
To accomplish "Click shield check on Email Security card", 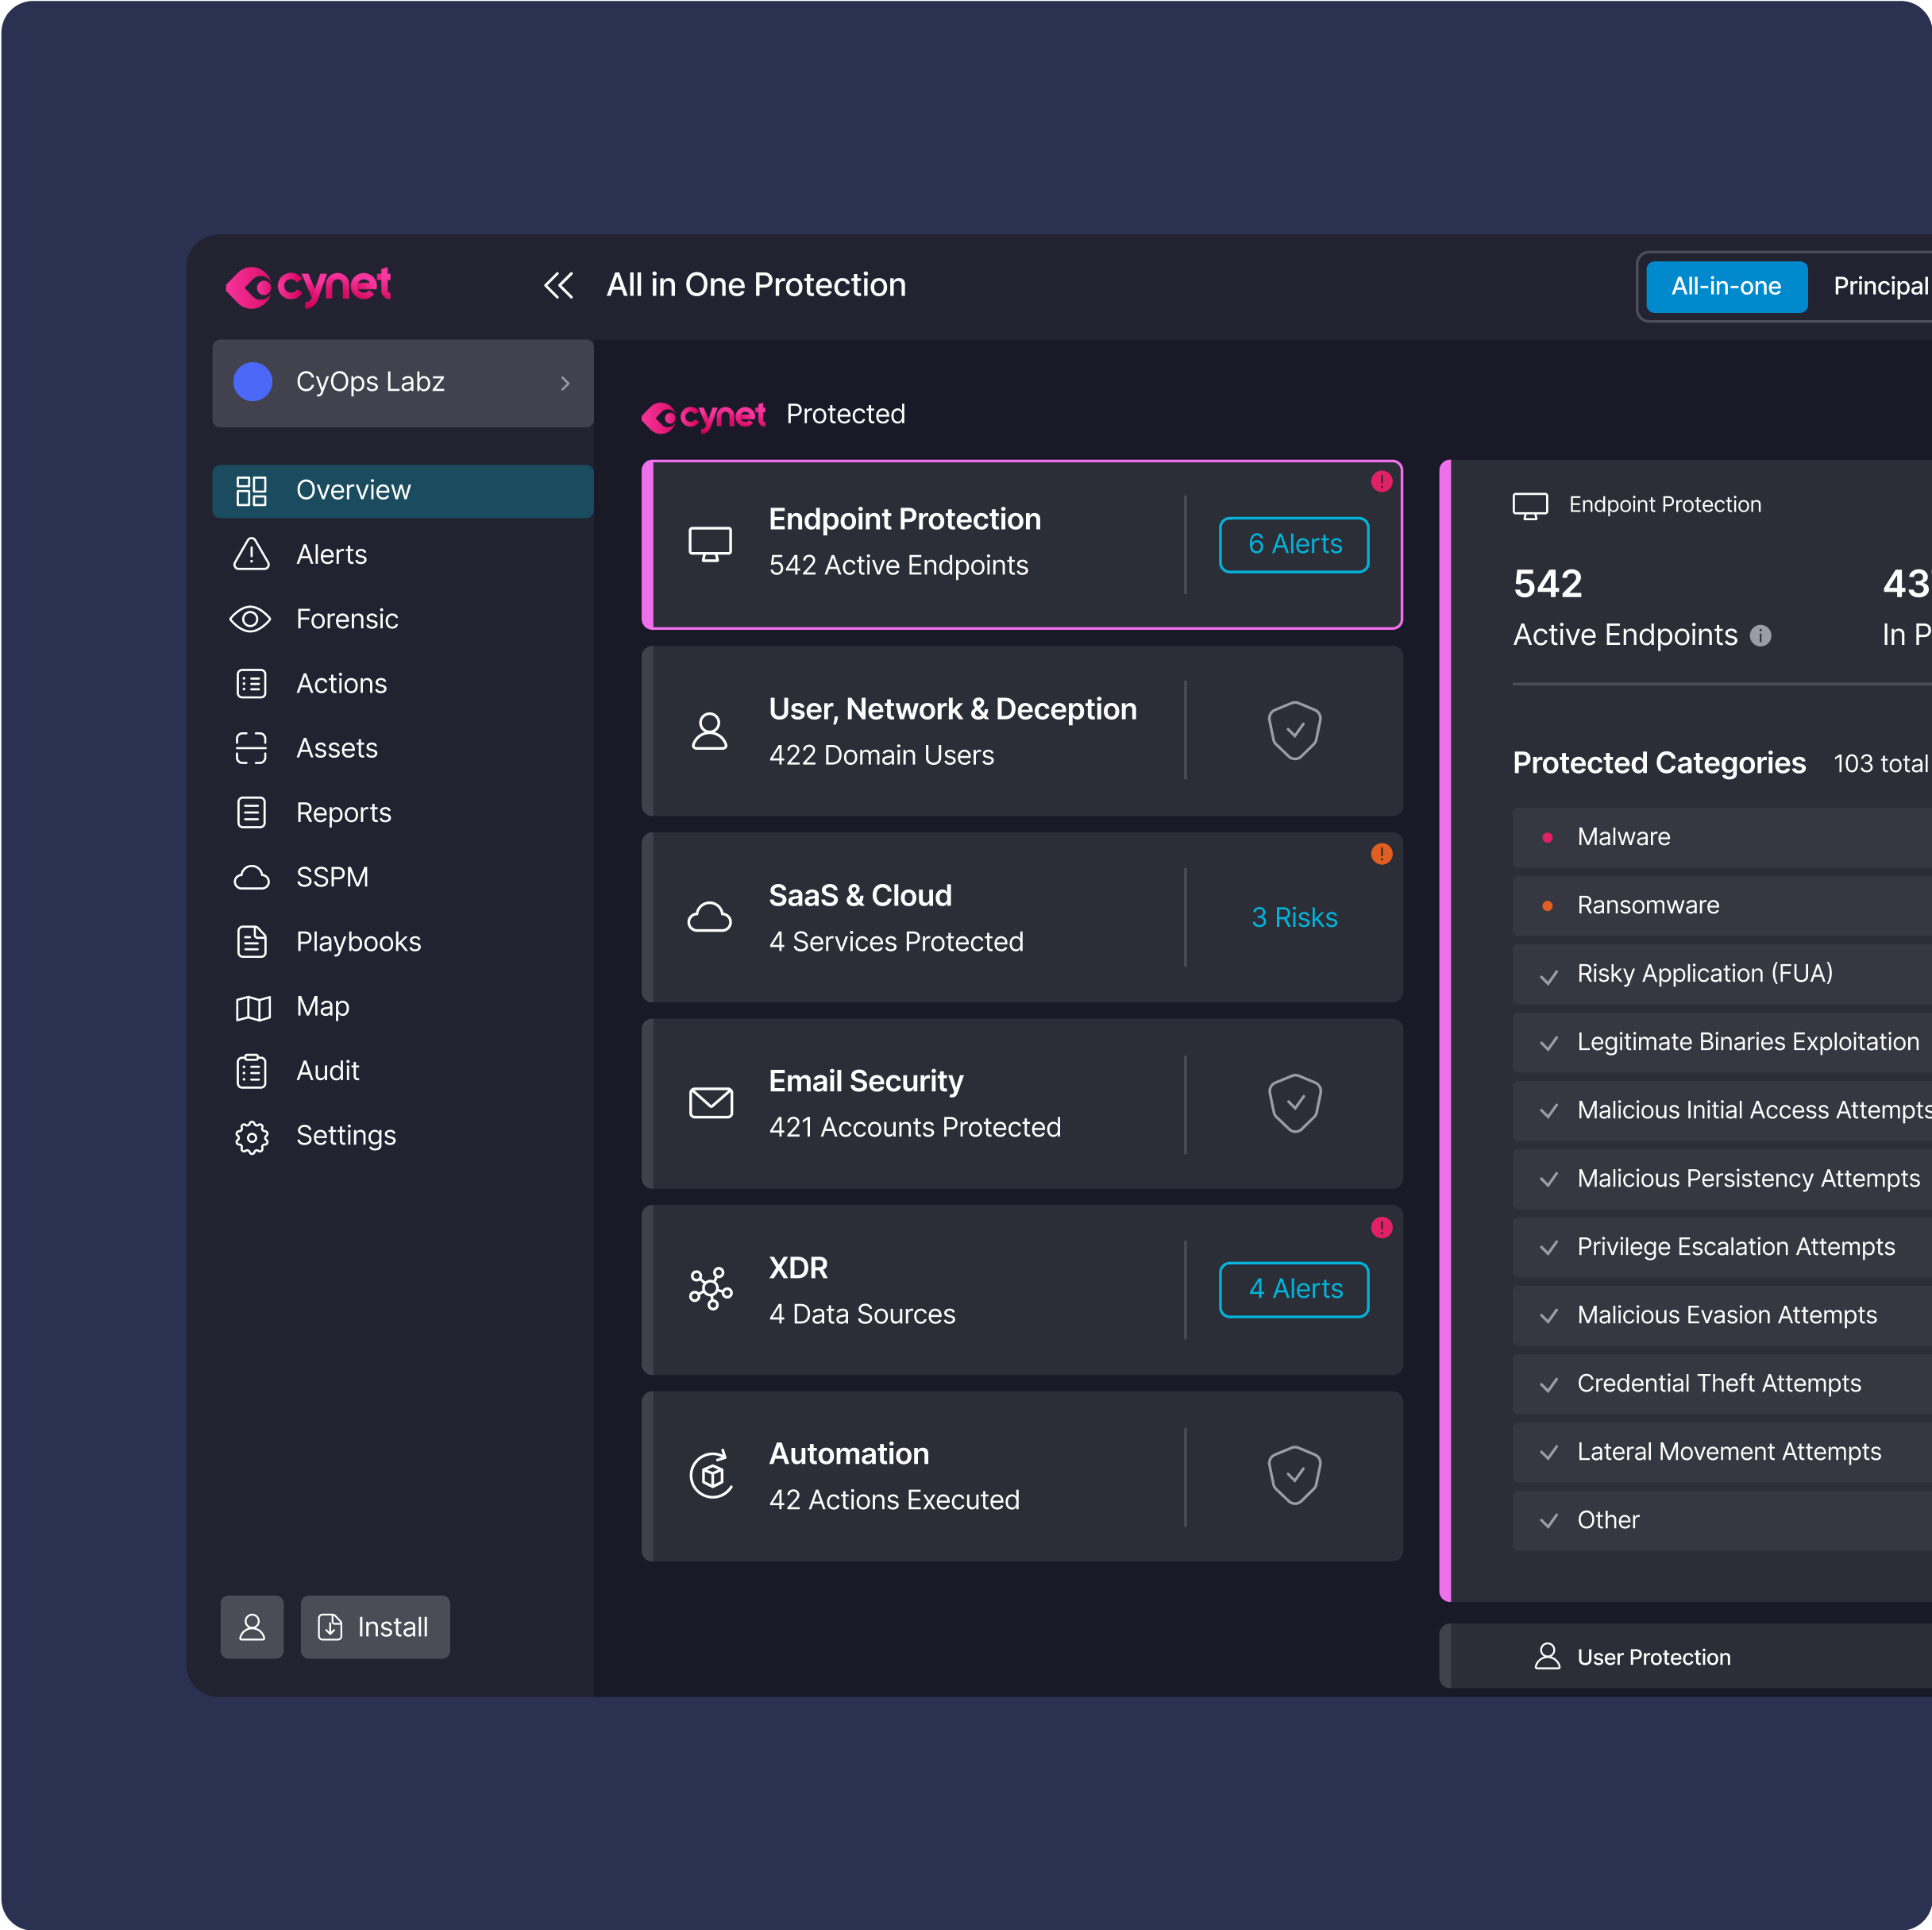I will click(1294, 1103).
